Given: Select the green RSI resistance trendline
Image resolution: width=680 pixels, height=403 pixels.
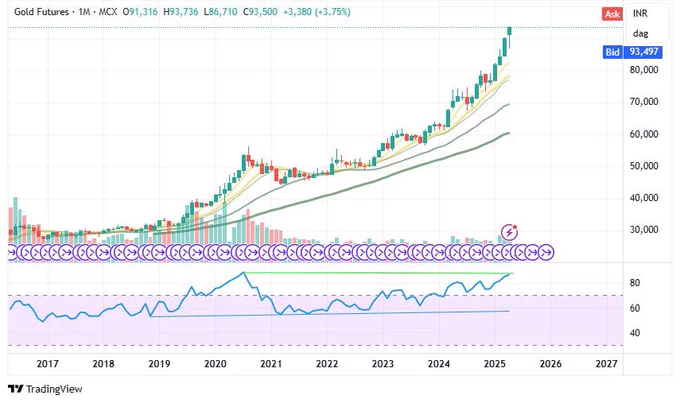Looking at the screenshot, I should (377, 273).
